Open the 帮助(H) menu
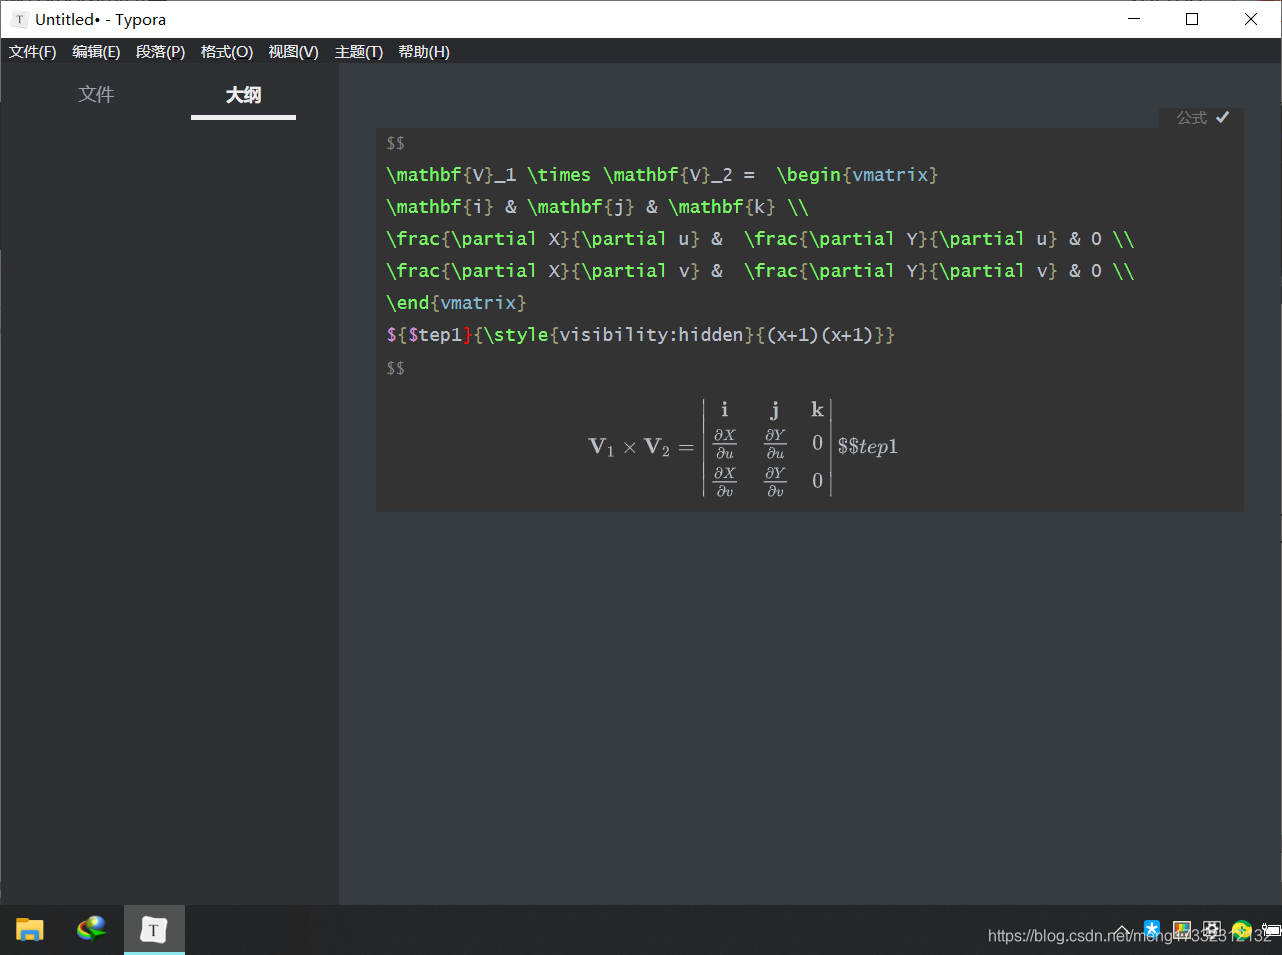This screenshot has width=1282, height=955. pos(424,52)
